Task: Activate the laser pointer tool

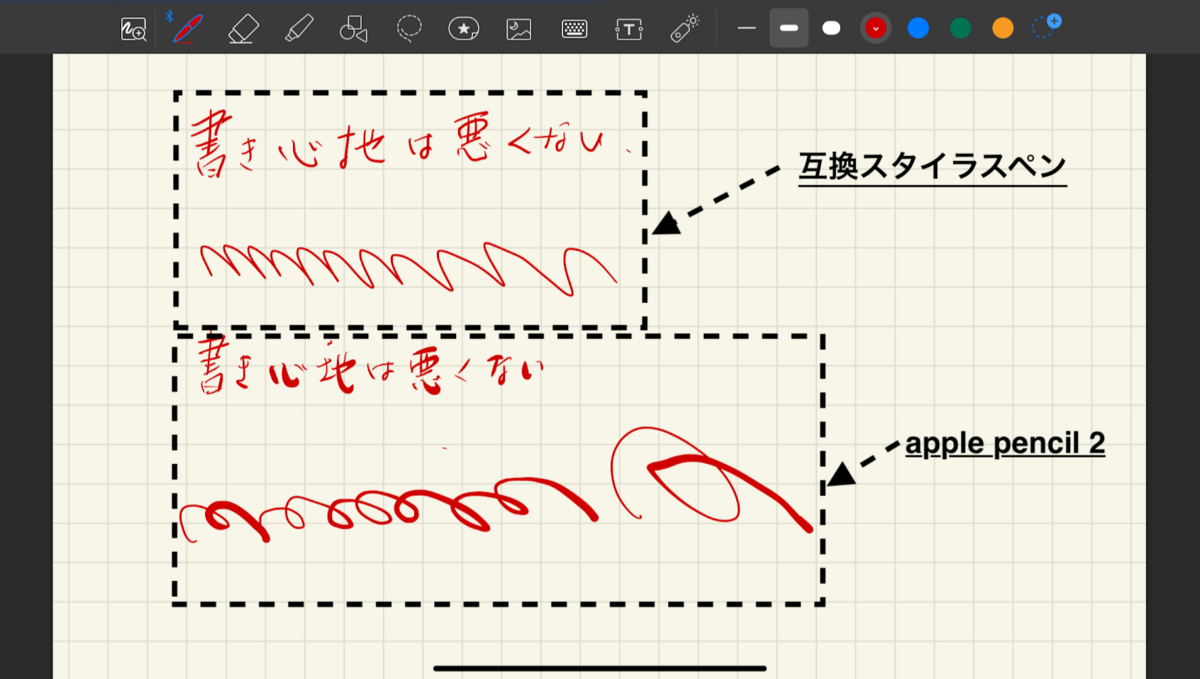Action: click(x=684, y=27)
